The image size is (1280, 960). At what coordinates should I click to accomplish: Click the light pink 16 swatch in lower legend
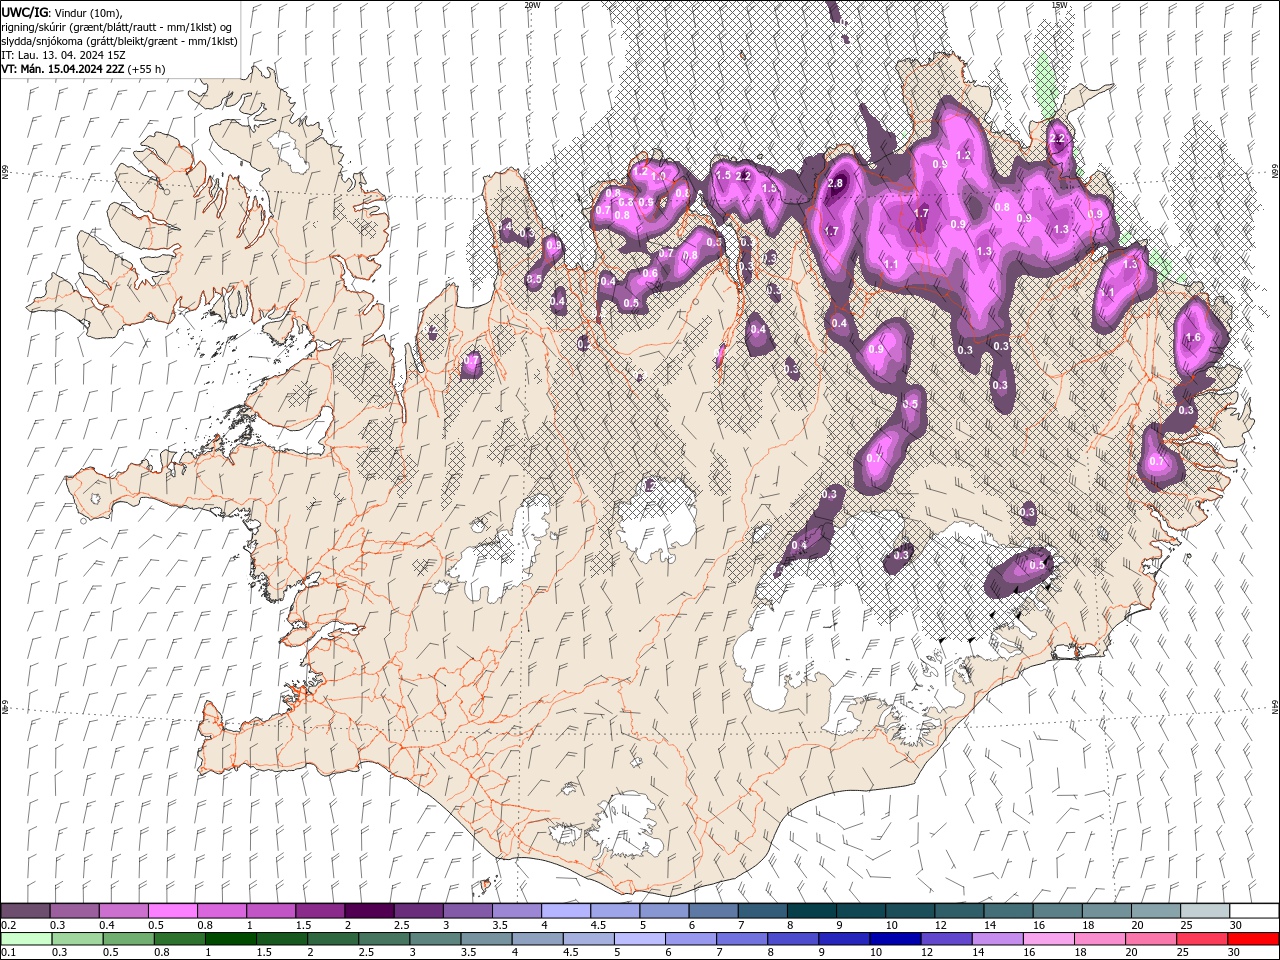tap(1049, 939)
